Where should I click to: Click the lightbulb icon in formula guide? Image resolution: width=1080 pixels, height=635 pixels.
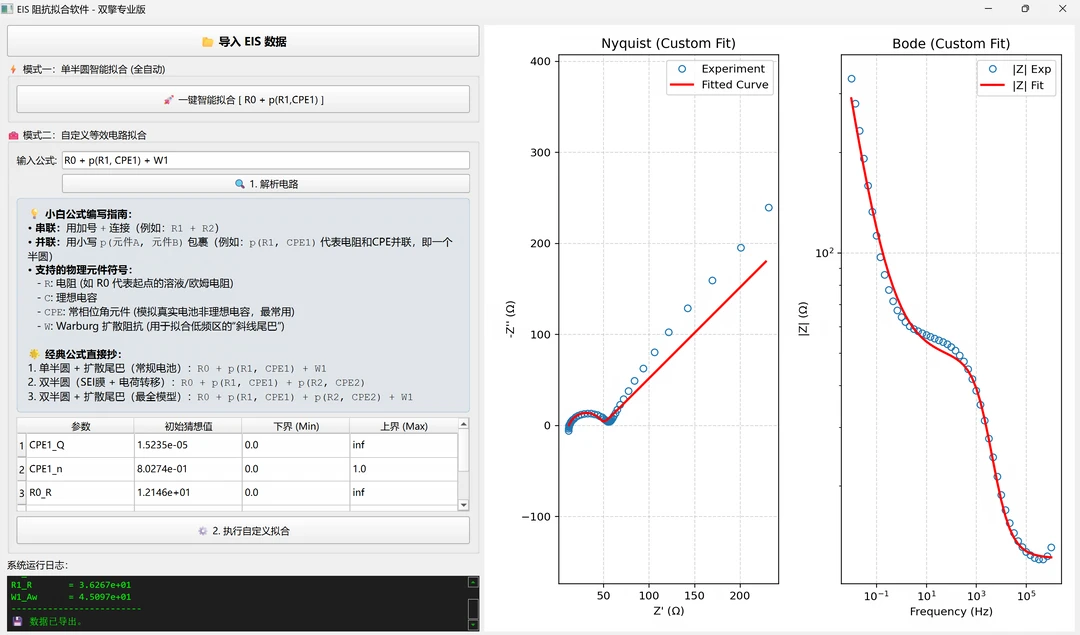point(34,214)
